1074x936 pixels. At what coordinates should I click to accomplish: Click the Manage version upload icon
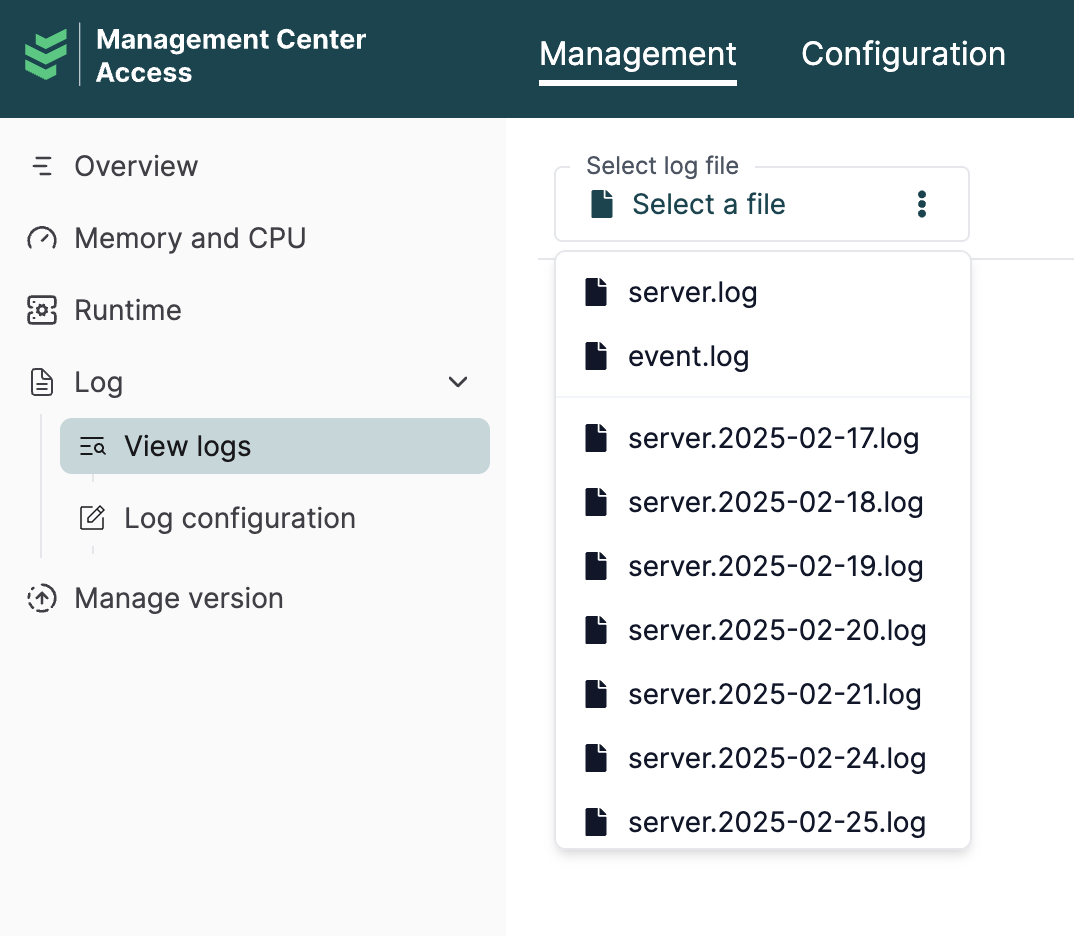pyautogui.click(x=42, y=598)
